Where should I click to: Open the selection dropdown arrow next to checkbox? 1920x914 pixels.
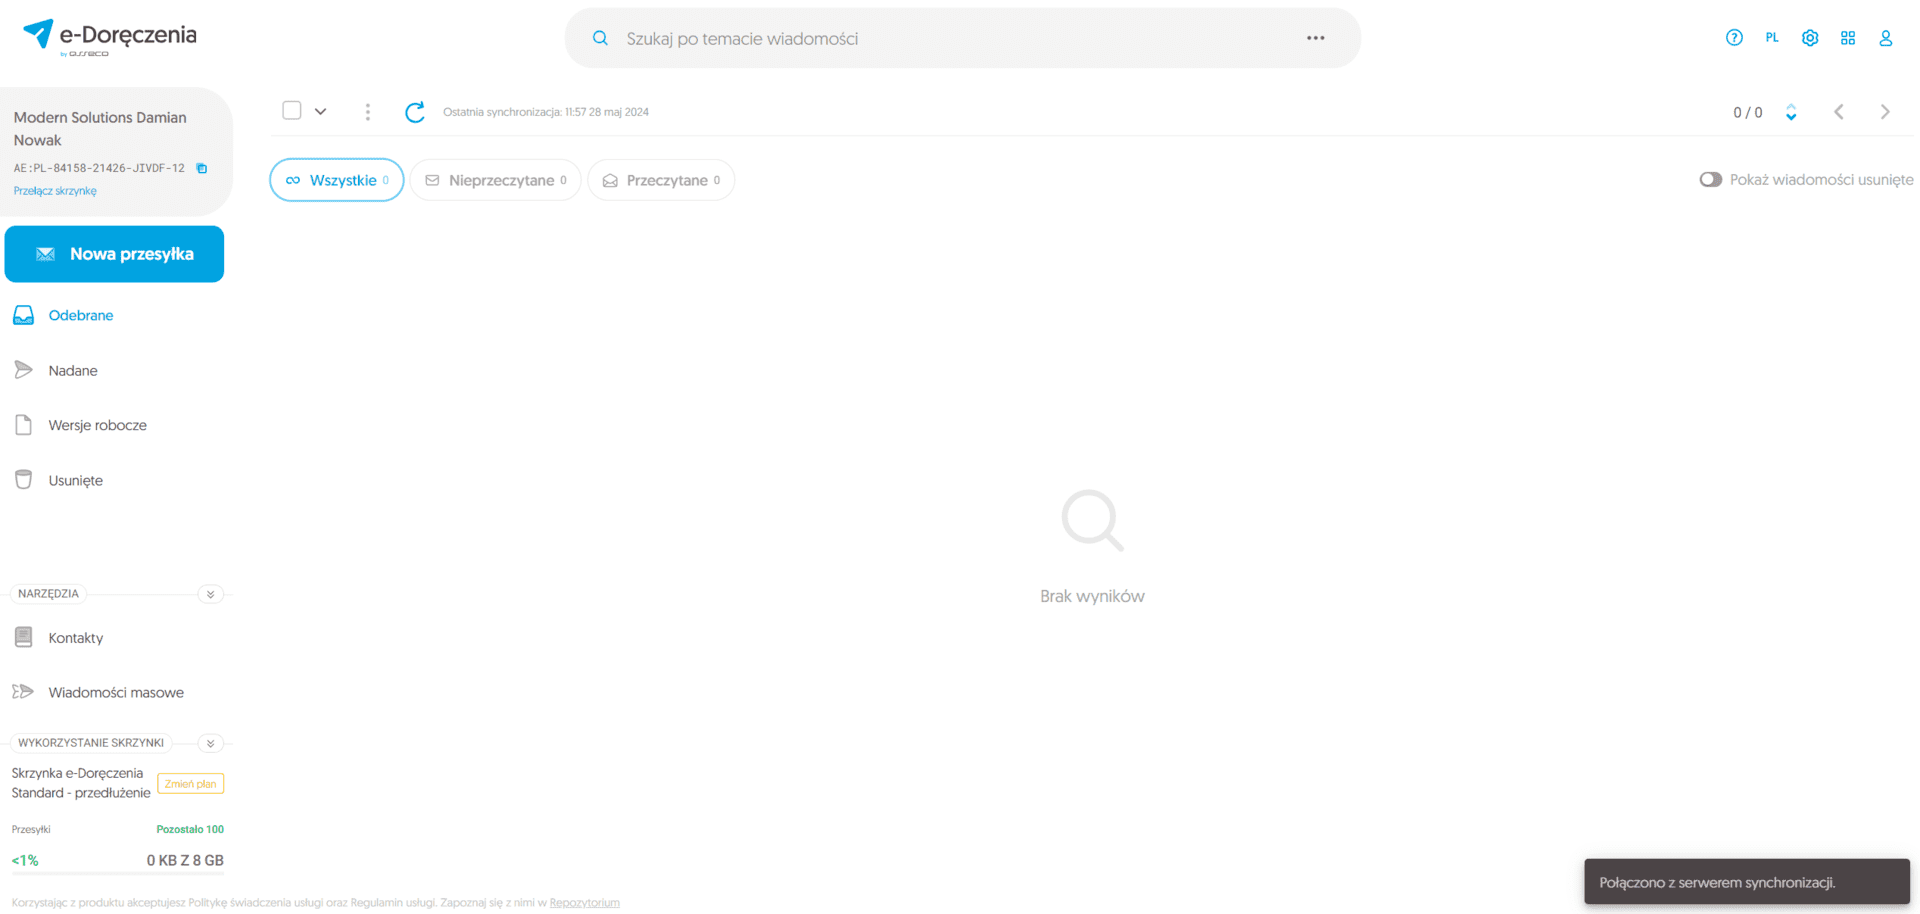(320, 111)
